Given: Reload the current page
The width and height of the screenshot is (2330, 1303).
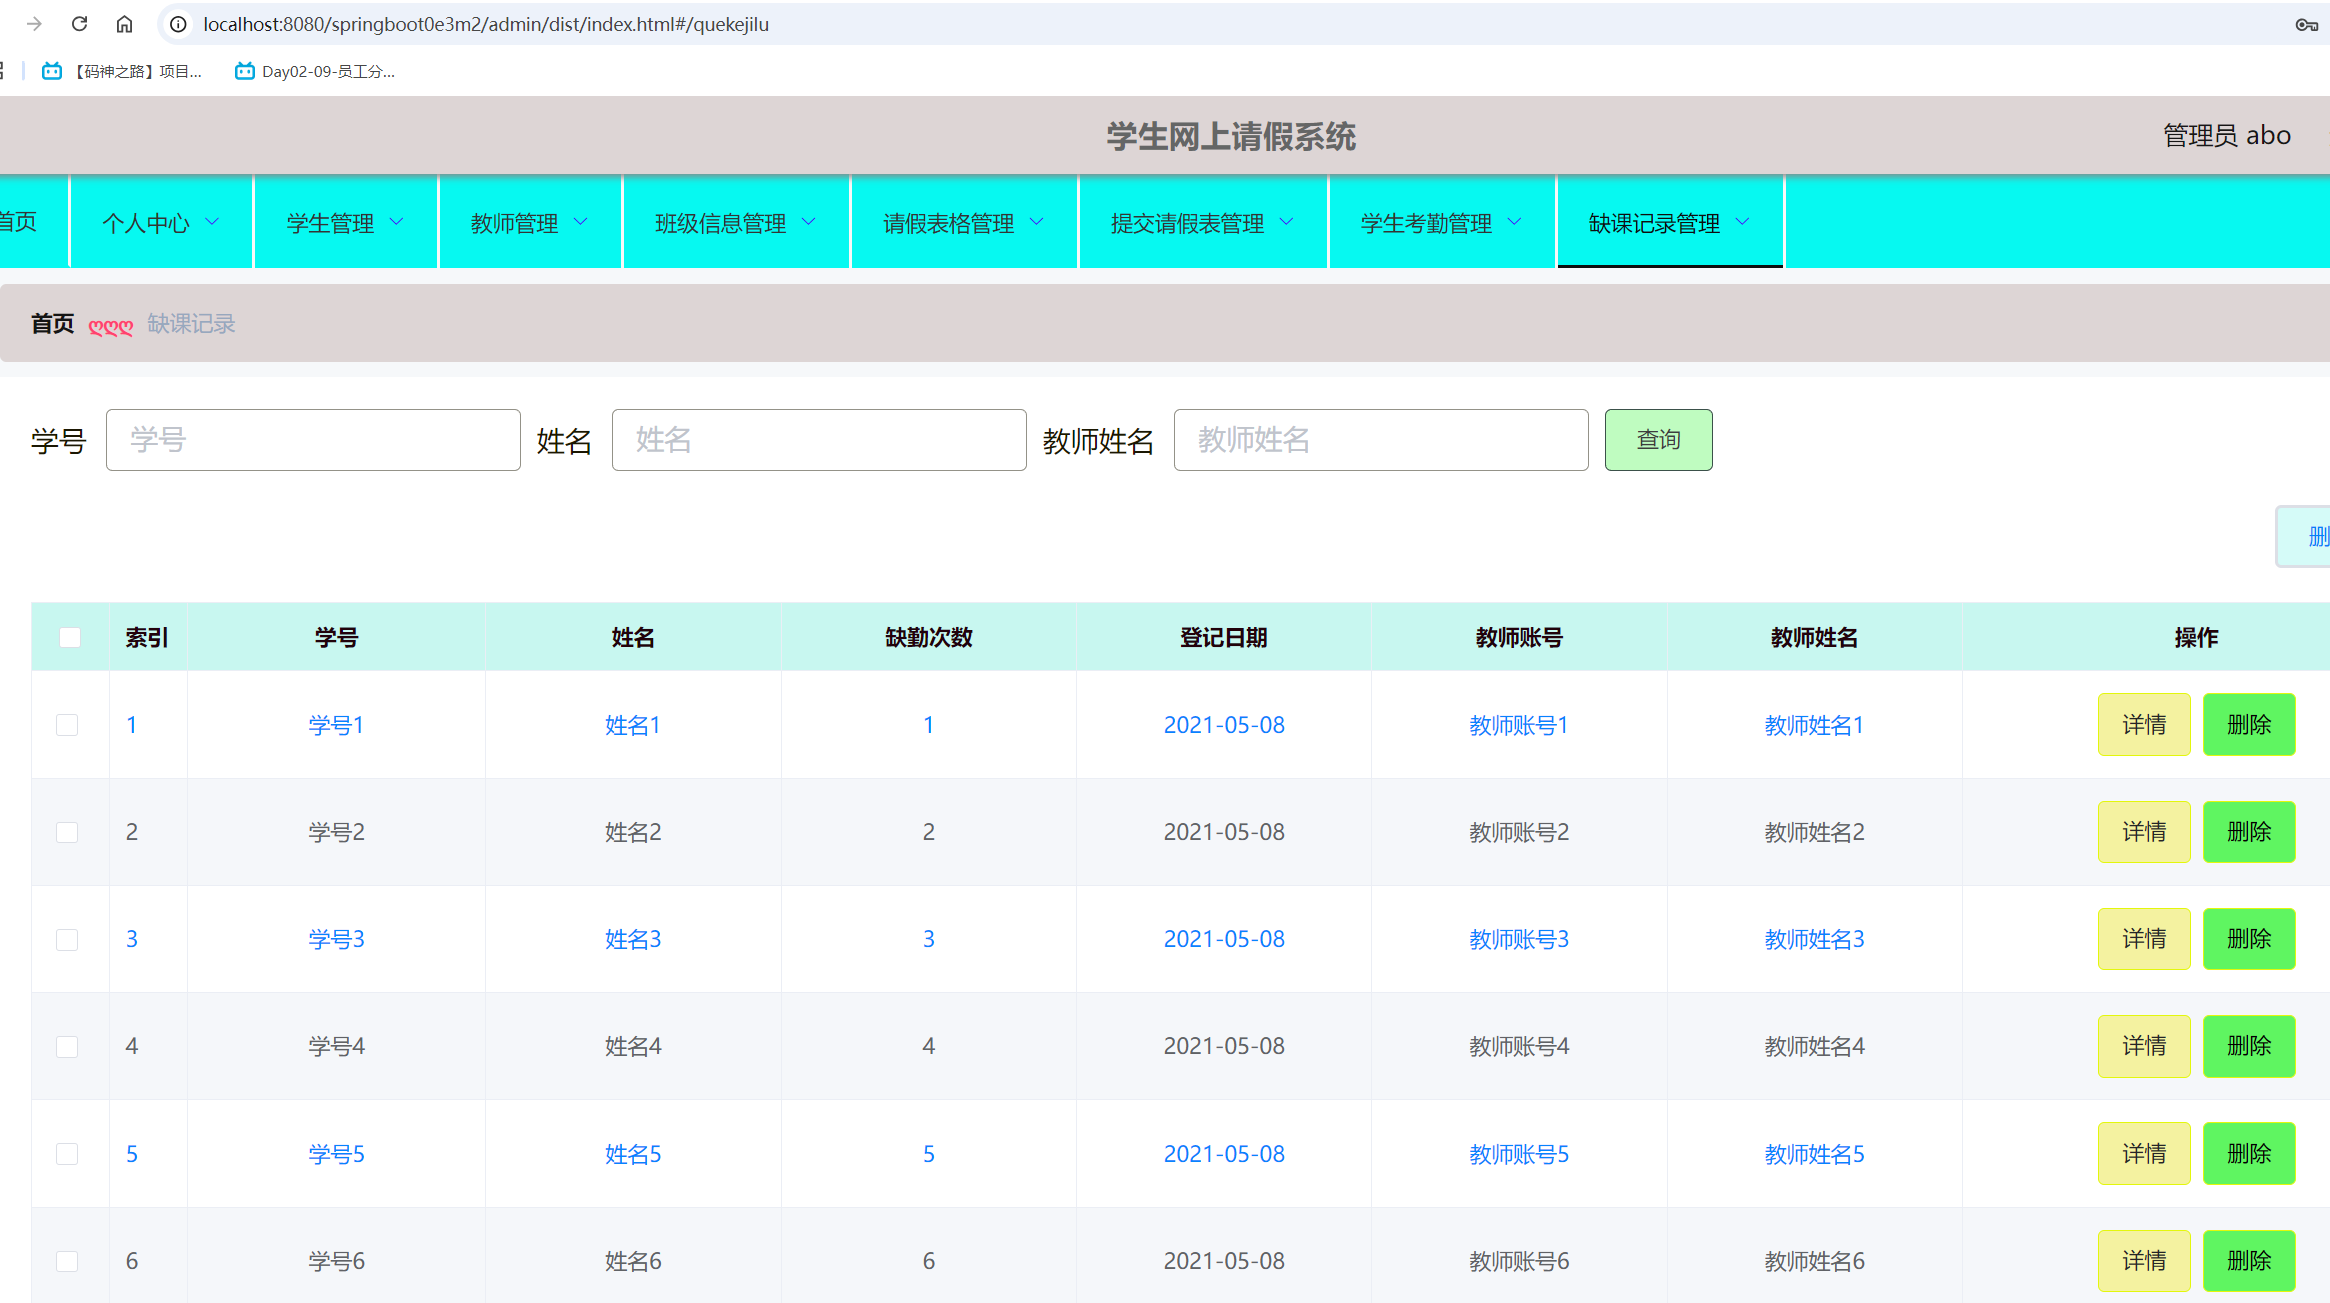Looking at the screenshot, I should [79, 23].
